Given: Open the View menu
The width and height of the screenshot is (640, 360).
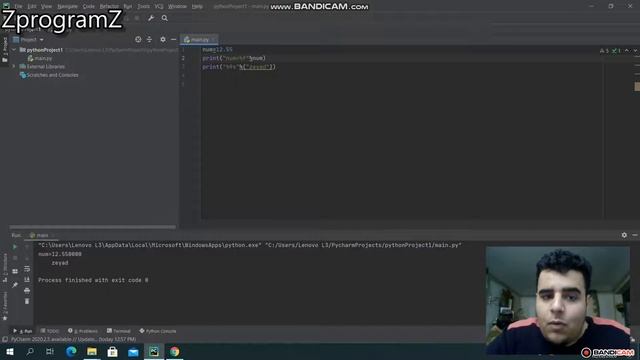Looking at the screenshot, I should pyautogui.click(x=47, y=7).
